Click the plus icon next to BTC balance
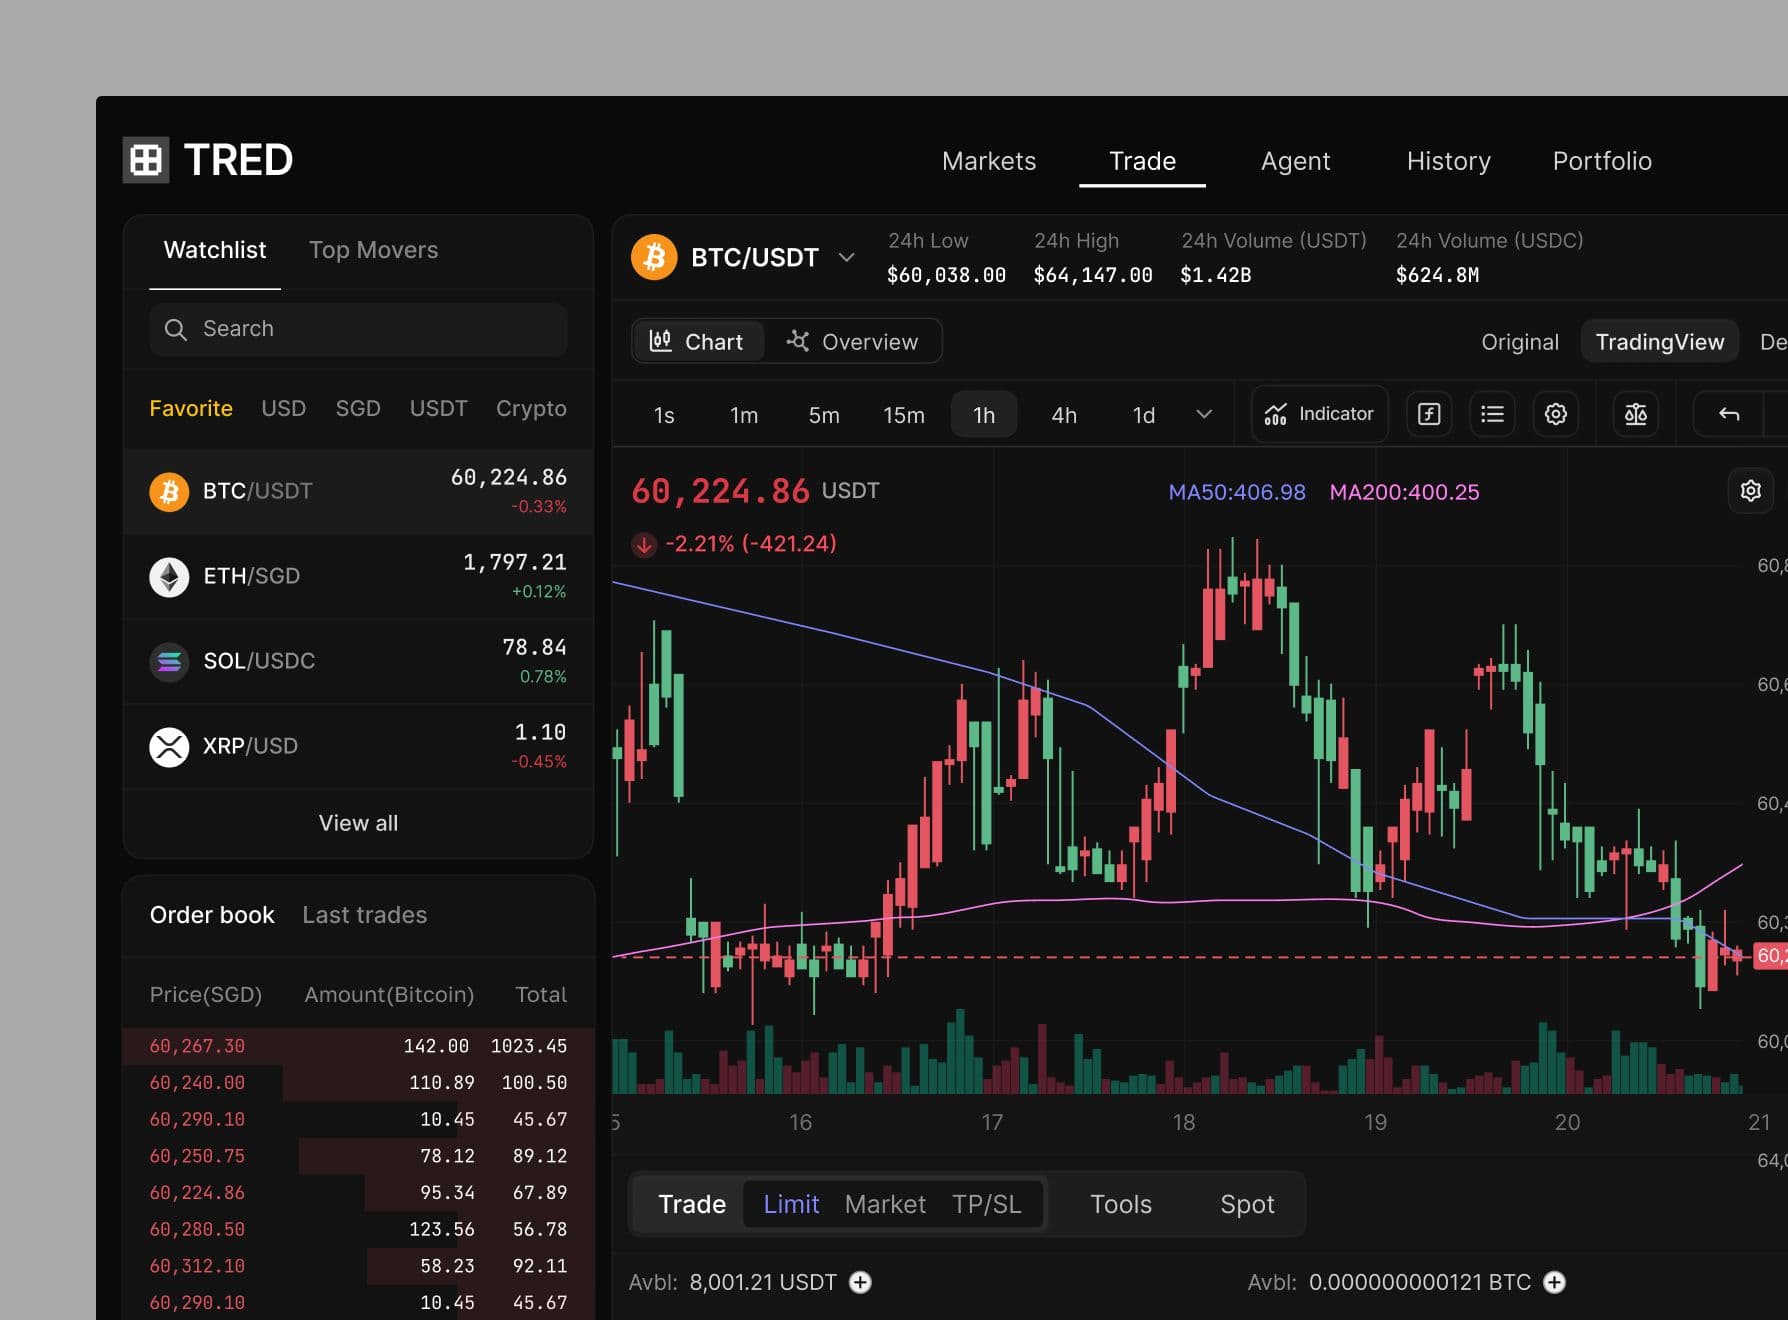 (1554, 1282)
